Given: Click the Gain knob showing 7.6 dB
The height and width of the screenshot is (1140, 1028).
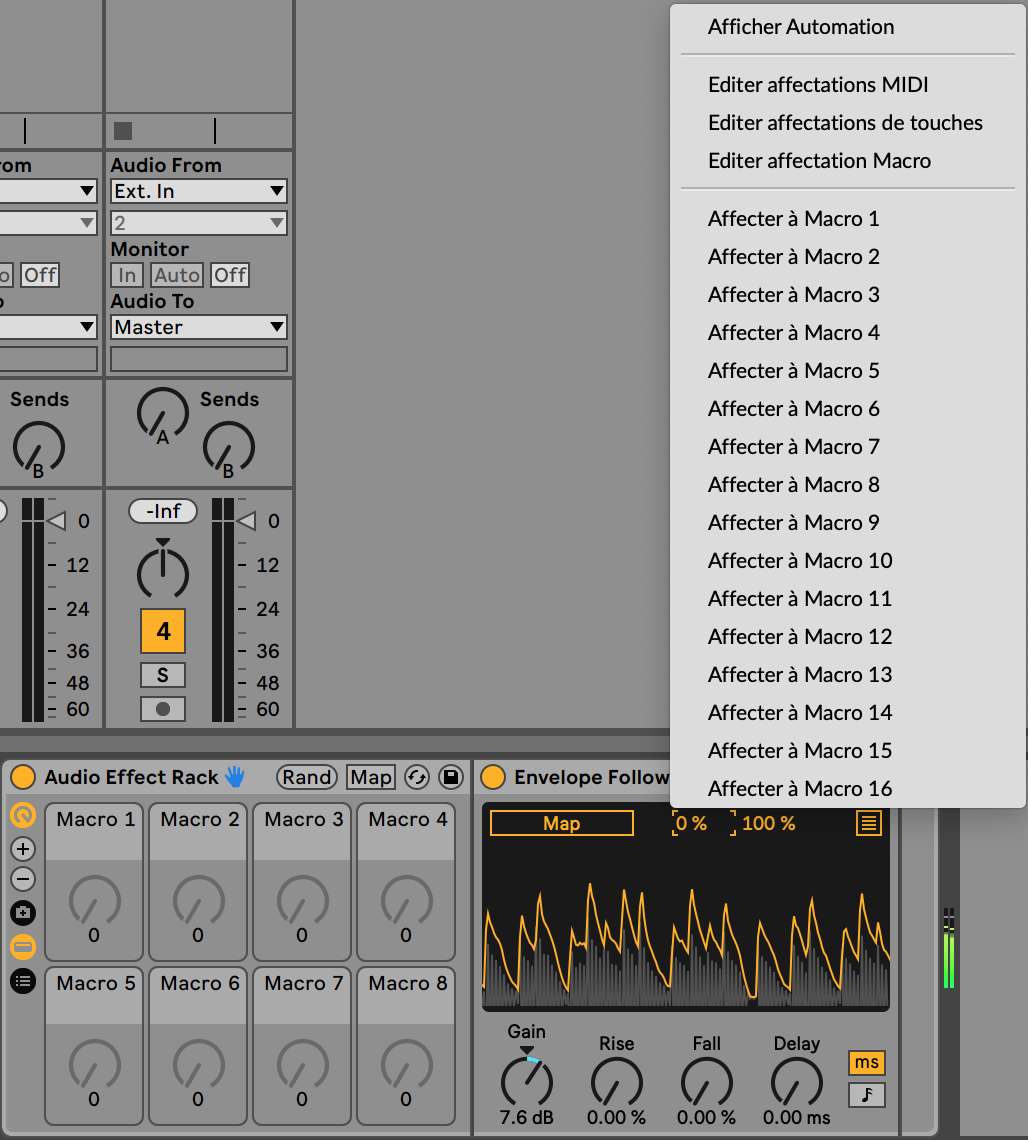Looking at the screenshot, I should coord(527,1080).
